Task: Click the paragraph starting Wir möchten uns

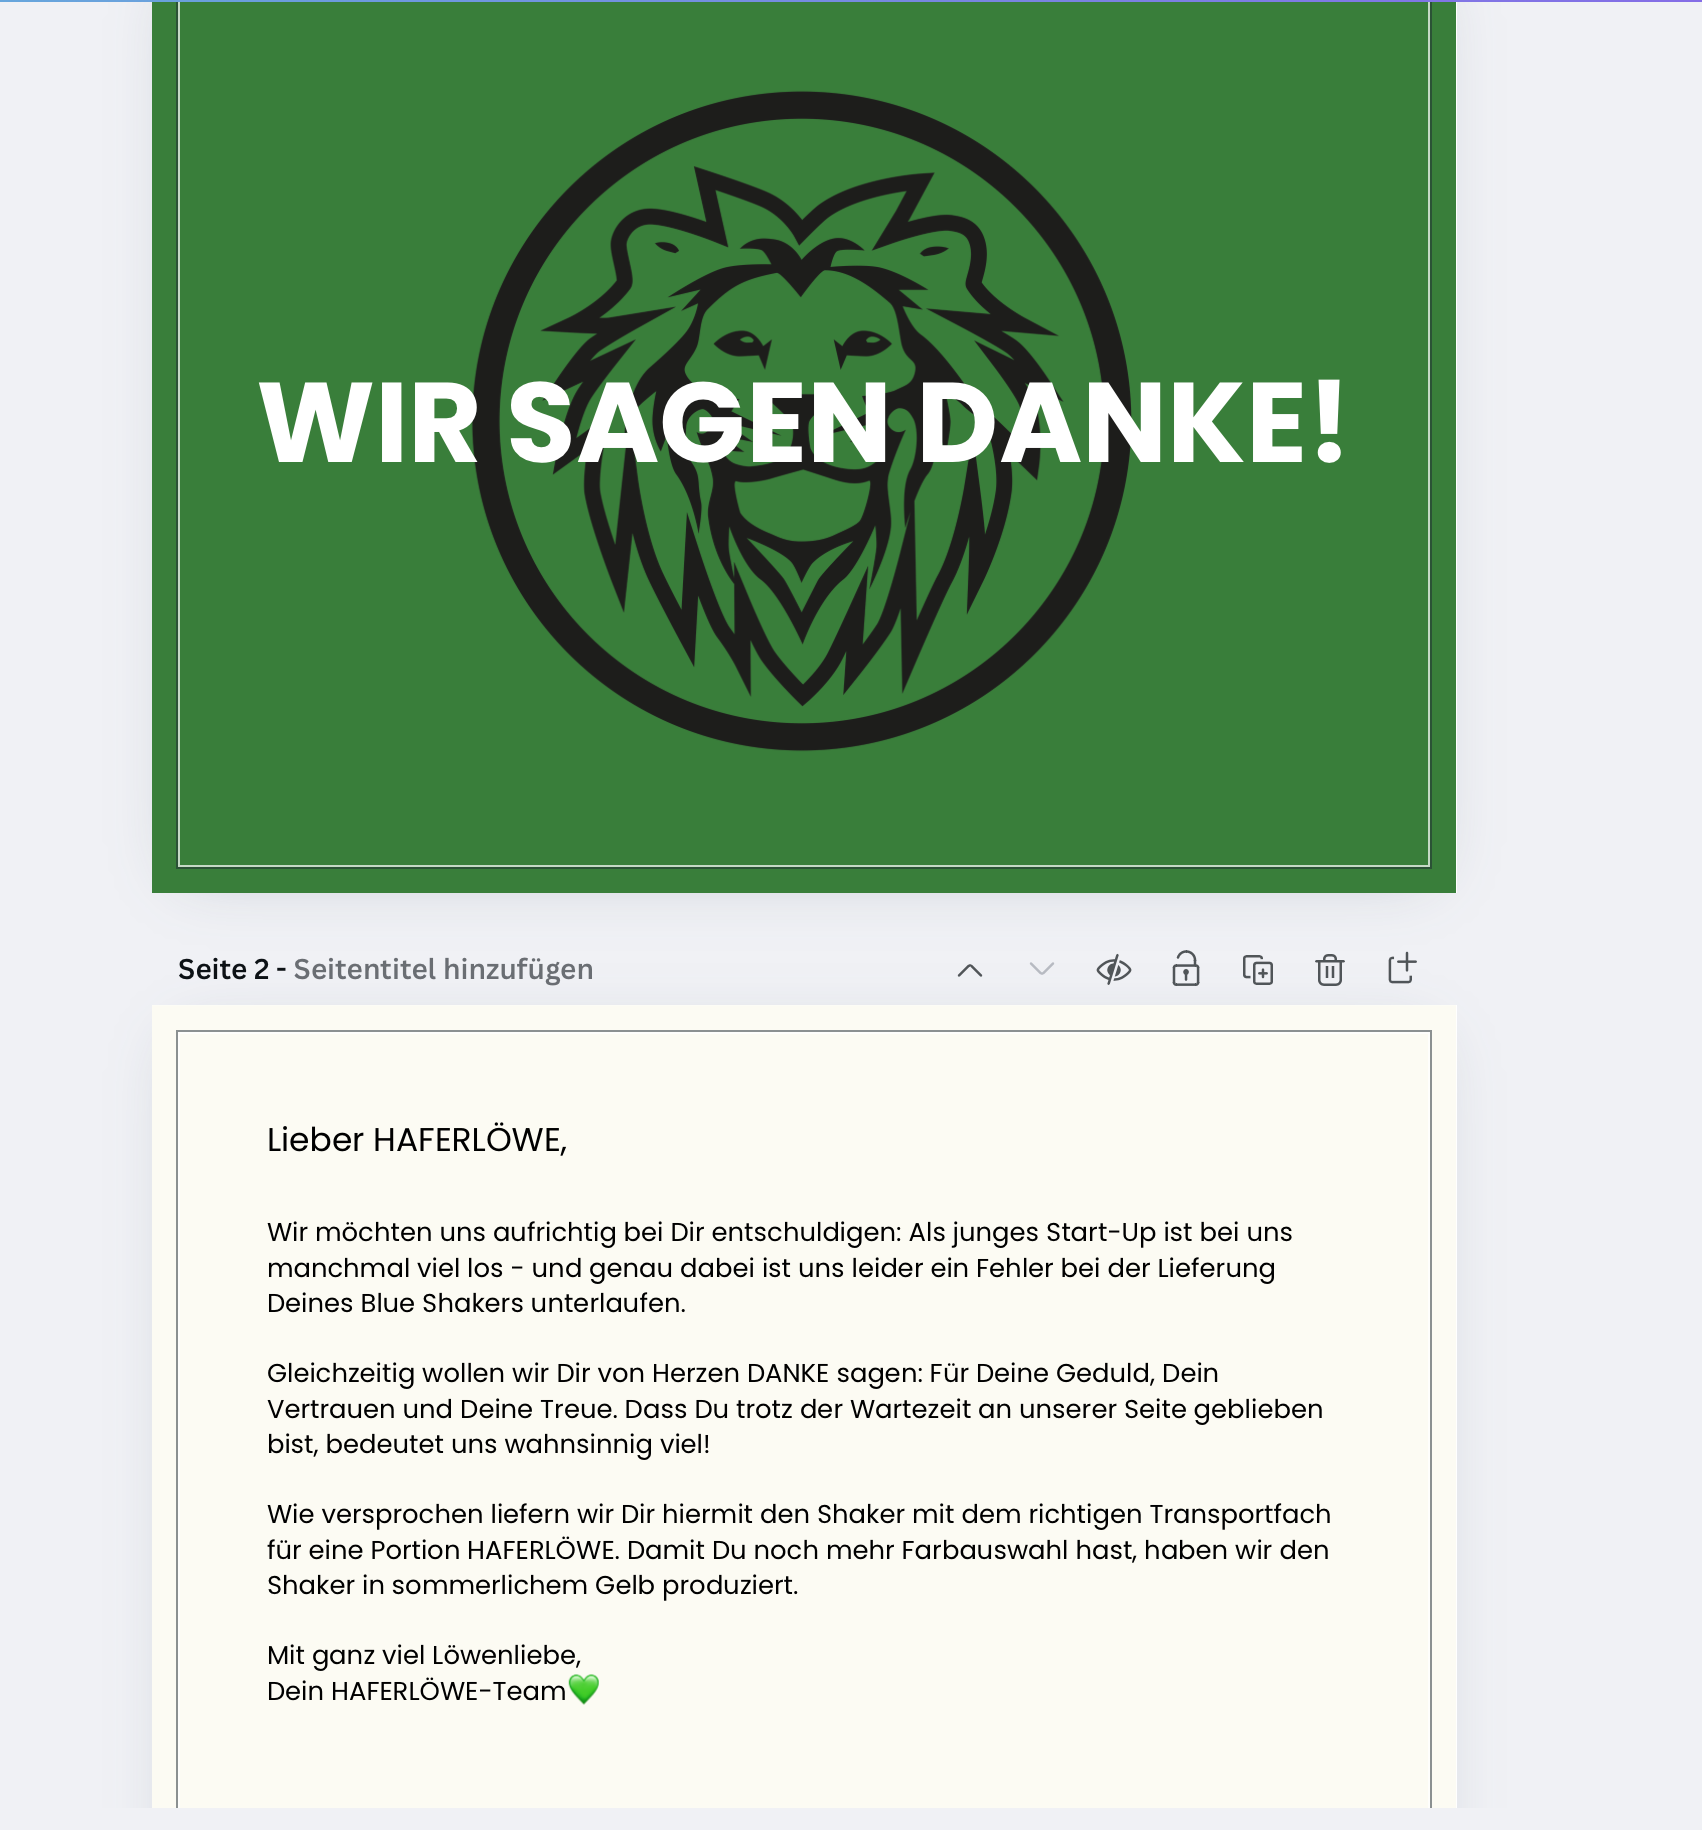Action: pos(780,1268)
